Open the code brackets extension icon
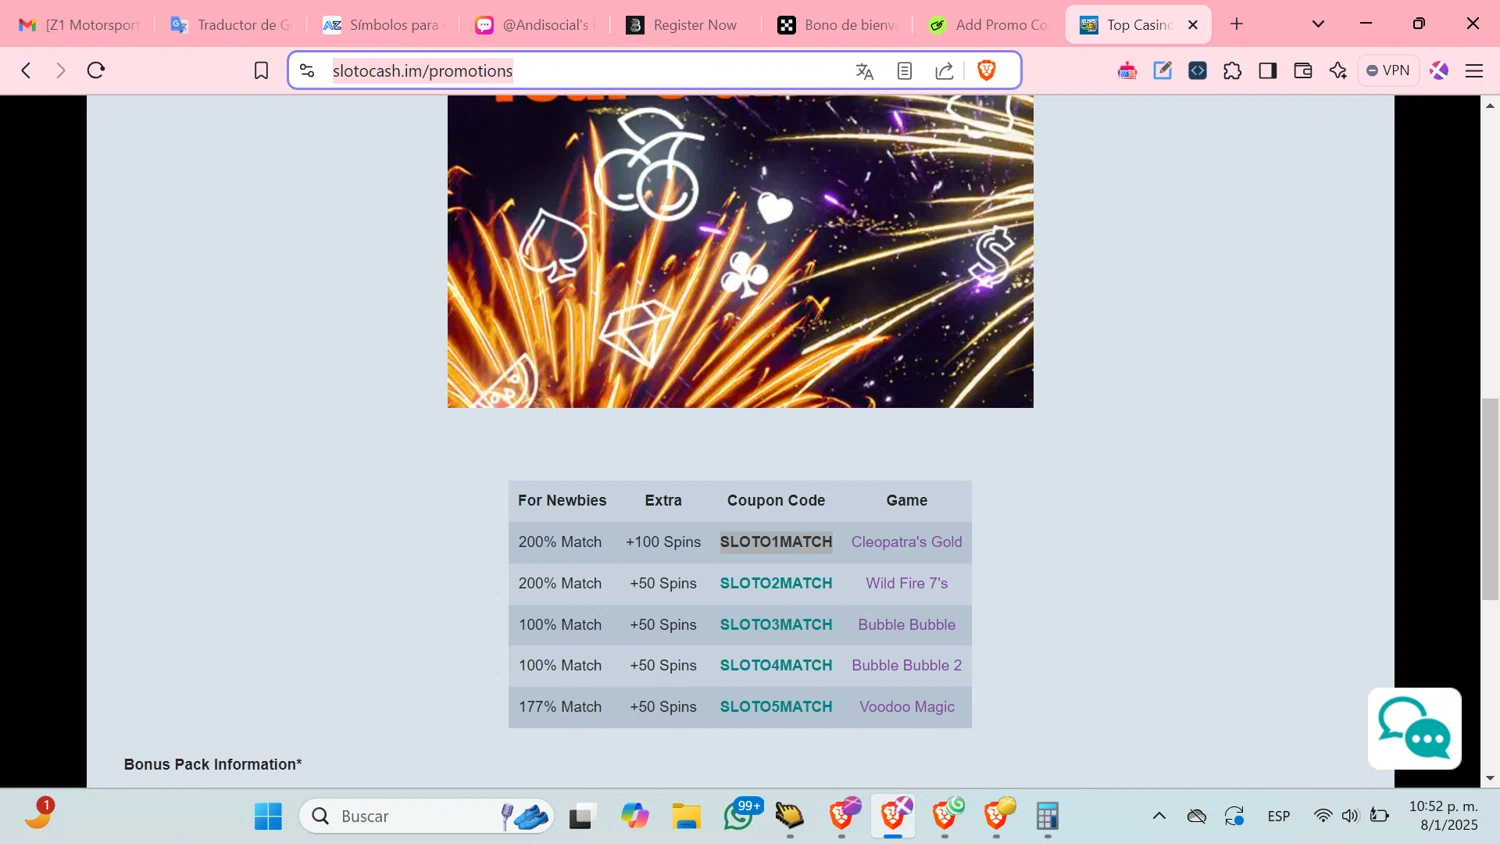Viewport: 1500px width, 844px height. 1197,71
